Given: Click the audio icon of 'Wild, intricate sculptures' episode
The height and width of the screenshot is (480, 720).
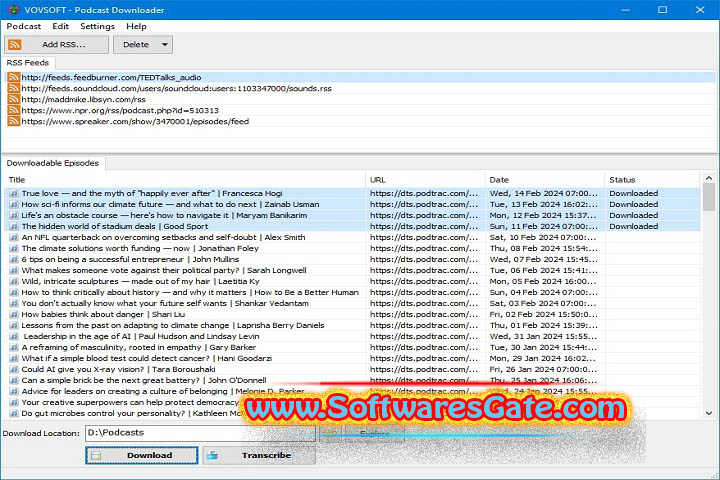Looking at the screenshot, I should click(x=14, y=282).
